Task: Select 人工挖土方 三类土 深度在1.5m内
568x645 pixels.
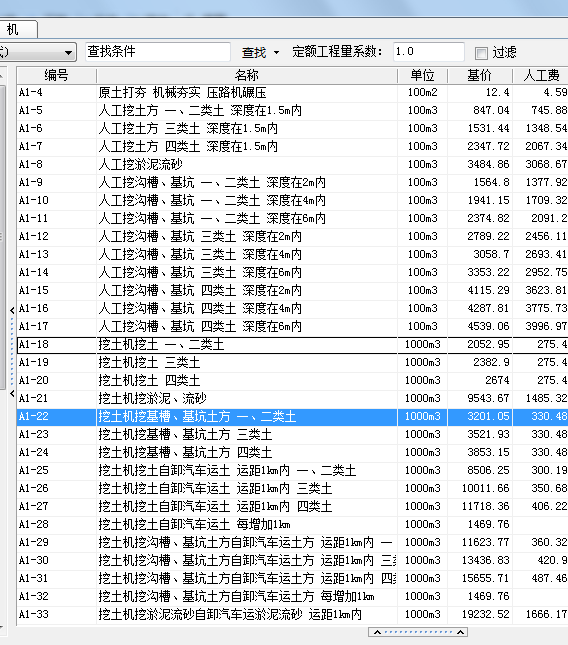Action: point(188,129)
